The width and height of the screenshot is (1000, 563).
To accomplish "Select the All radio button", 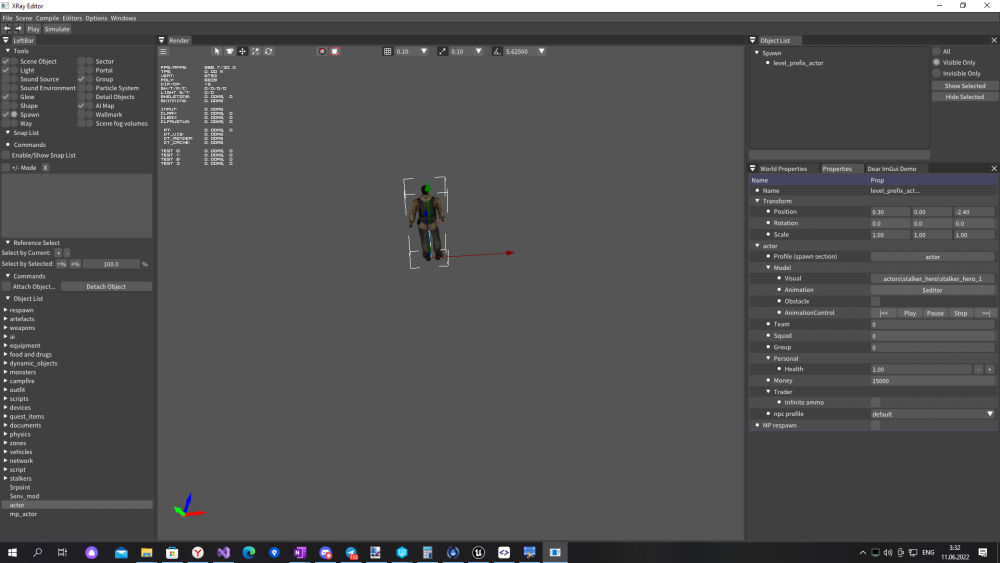I will (936, 52).
